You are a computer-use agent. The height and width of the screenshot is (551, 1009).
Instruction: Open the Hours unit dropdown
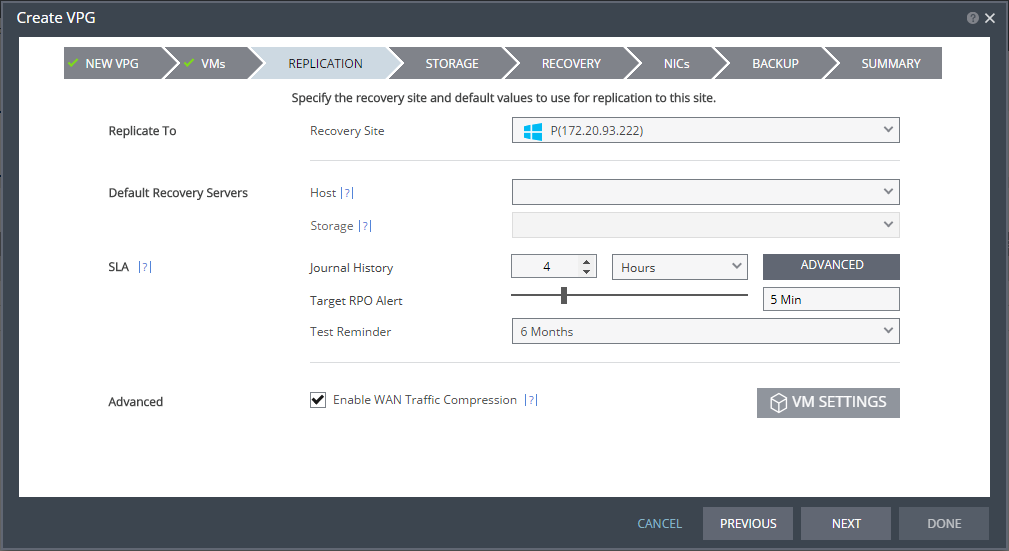coord(680,267)
